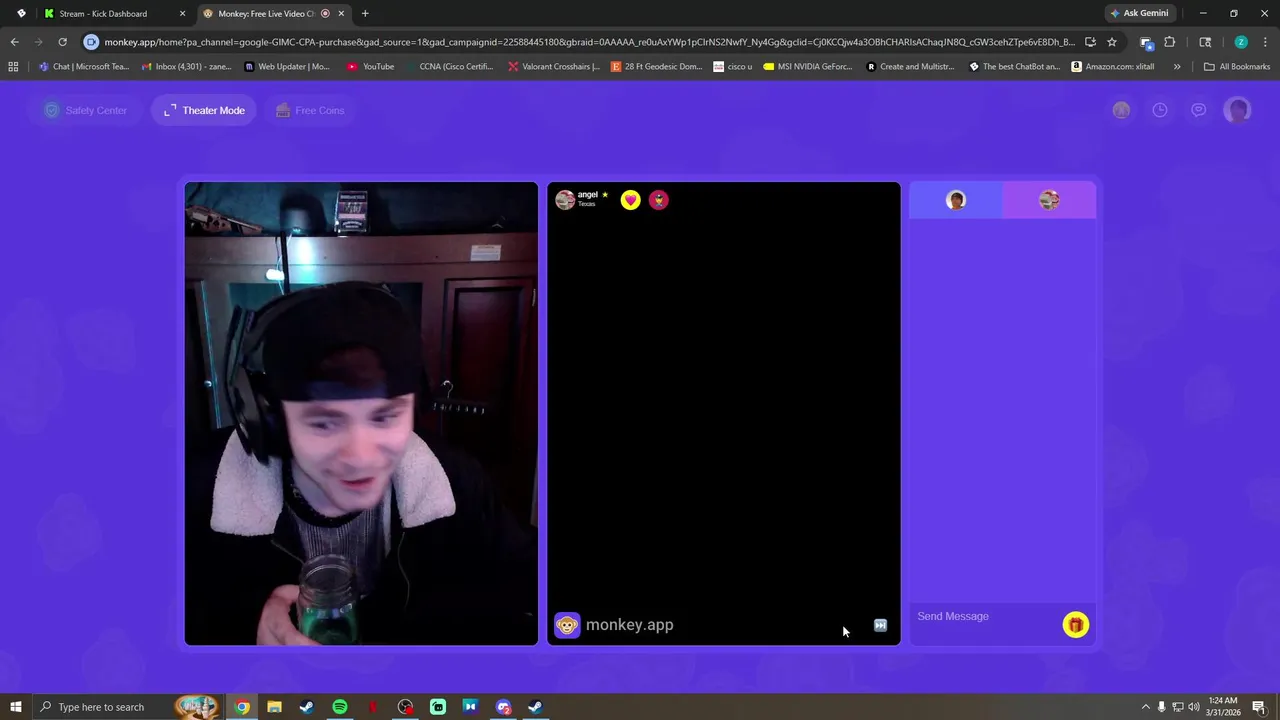Close the Kick Dashboard tab

(x=182, y=14)
